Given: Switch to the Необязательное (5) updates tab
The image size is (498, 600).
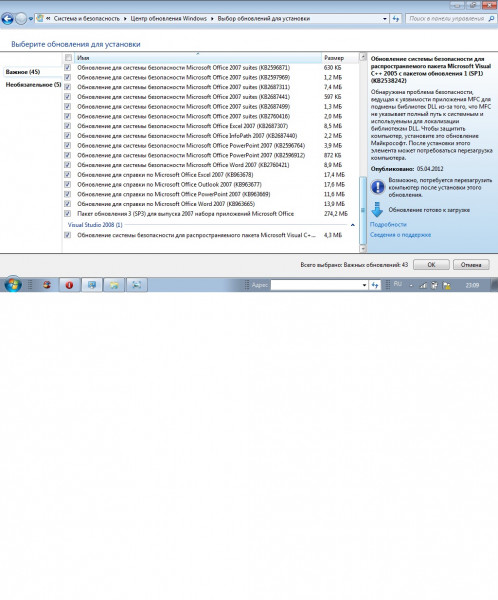Looking at the screenshot, I should click(x=33, y=85).
